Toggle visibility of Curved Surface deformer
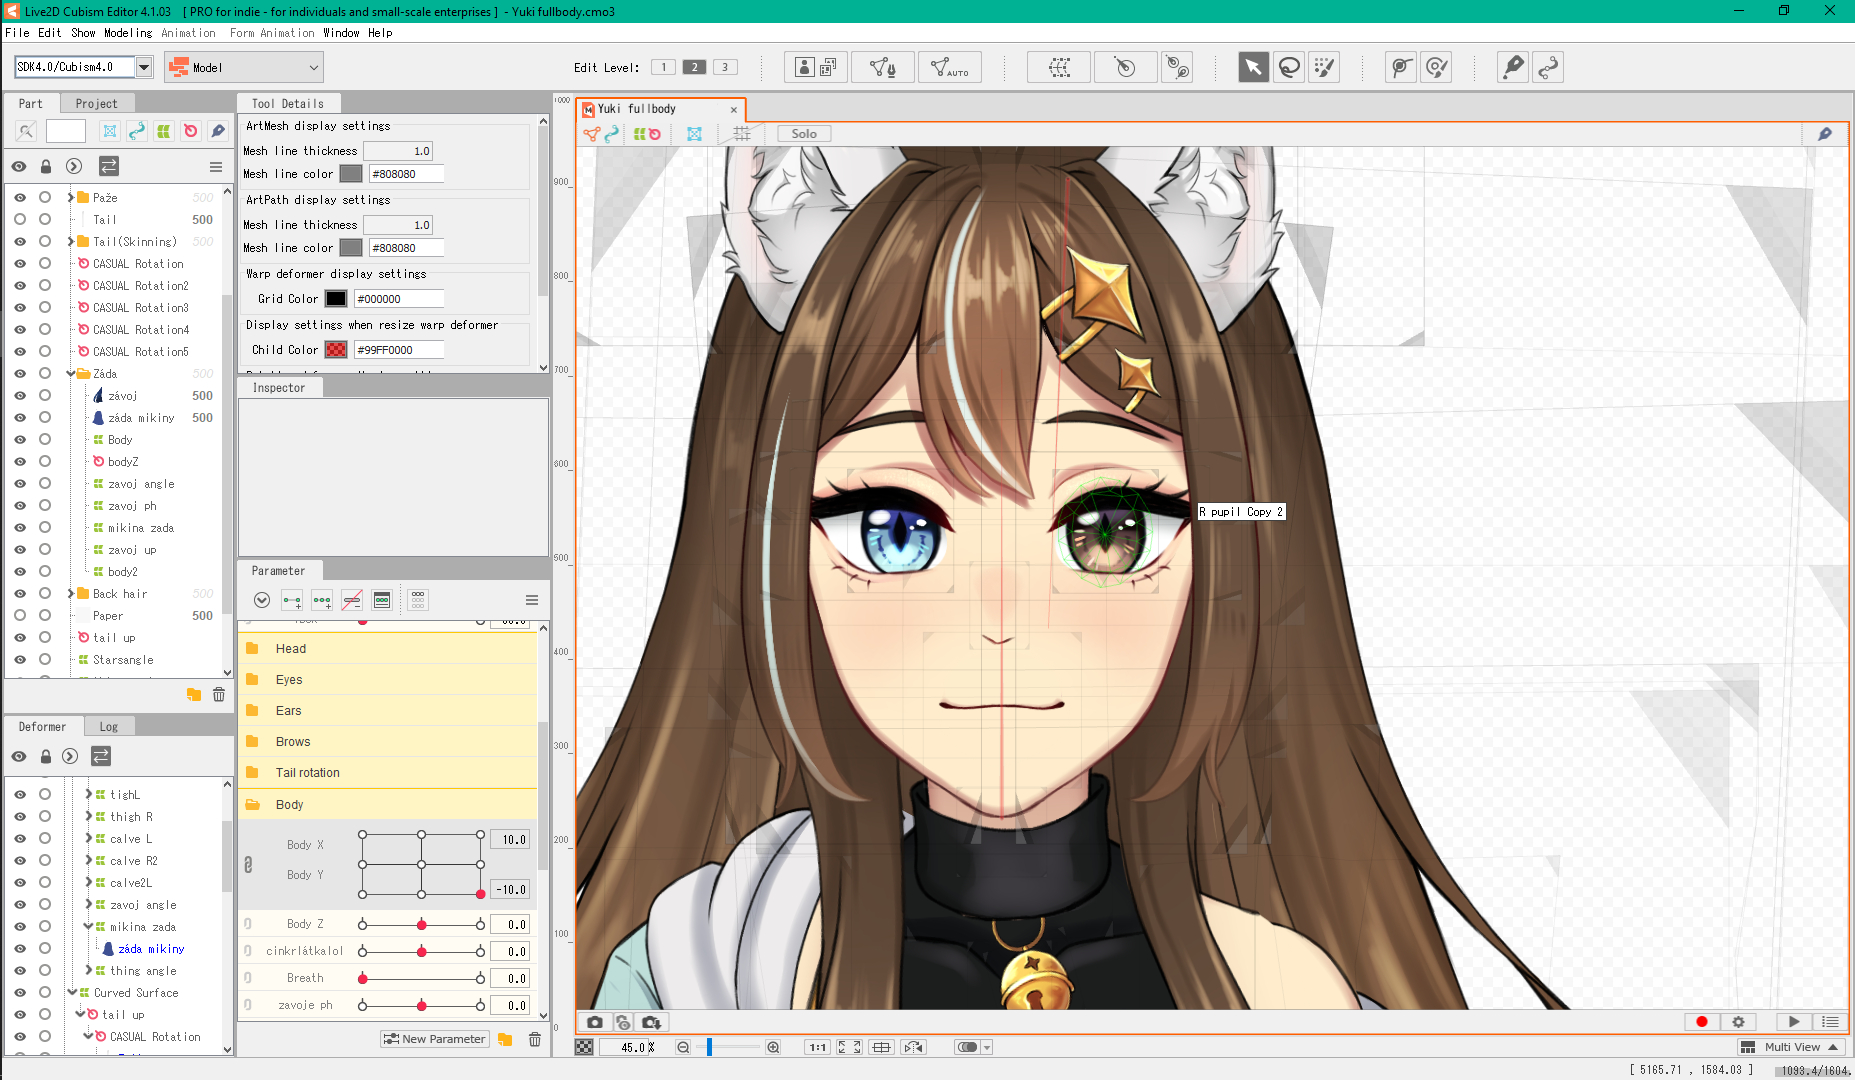Image resolution: width=1855 pixels, height=1080 pixels. coord(20,993)
